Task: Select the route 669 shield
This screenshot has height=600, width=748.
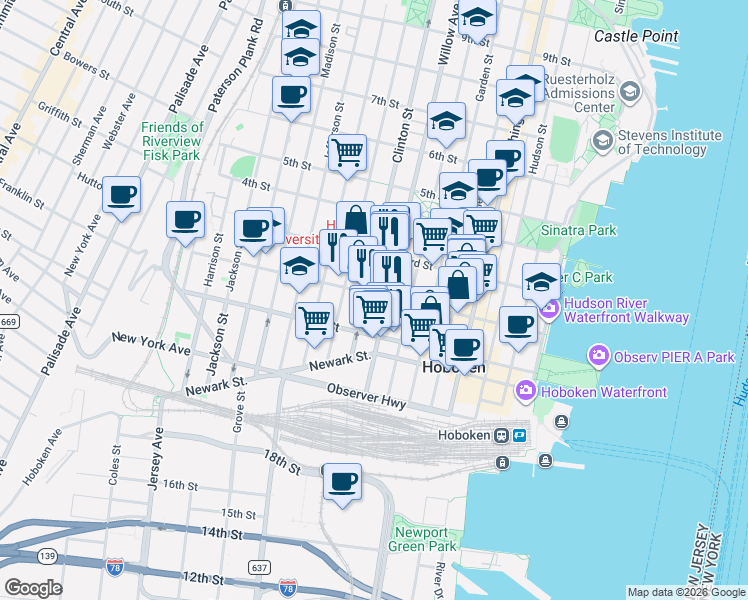Action: 9,321
